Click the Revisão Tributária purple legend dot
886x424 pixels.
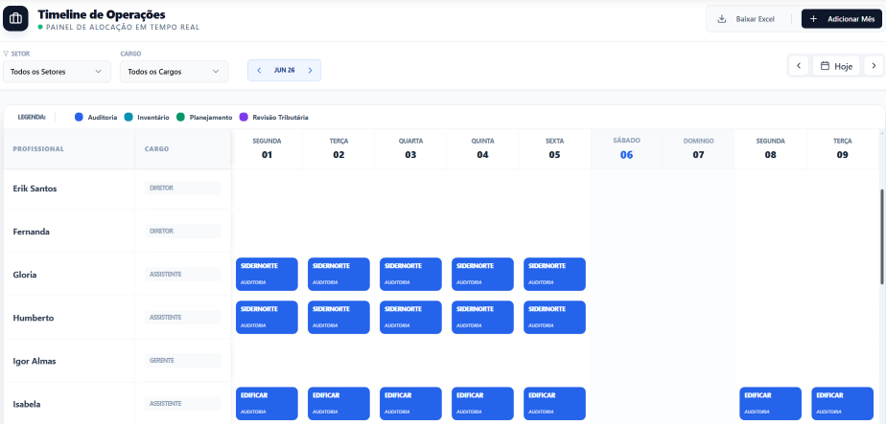click(244, 117)
